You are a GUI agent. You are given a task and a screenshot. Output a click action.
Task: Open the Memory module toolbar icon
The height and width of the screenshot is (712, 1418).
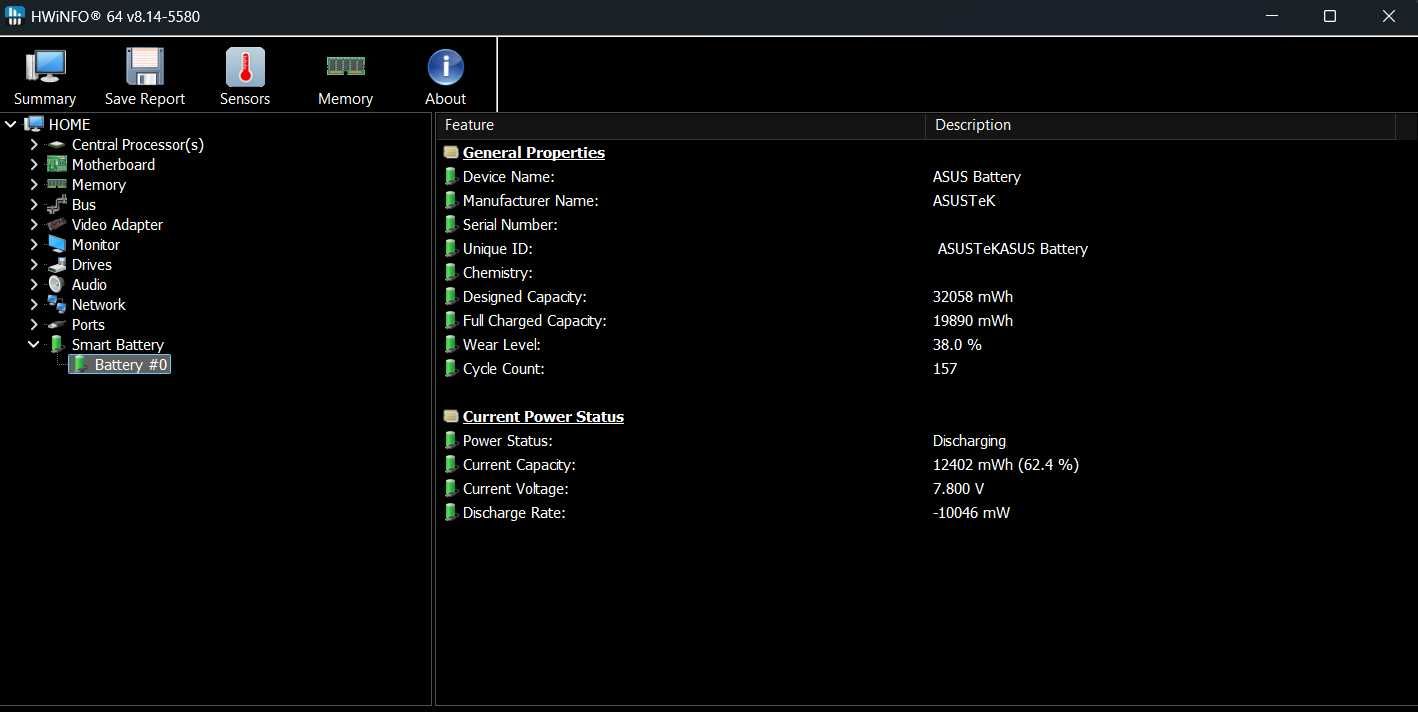point(346,66)
